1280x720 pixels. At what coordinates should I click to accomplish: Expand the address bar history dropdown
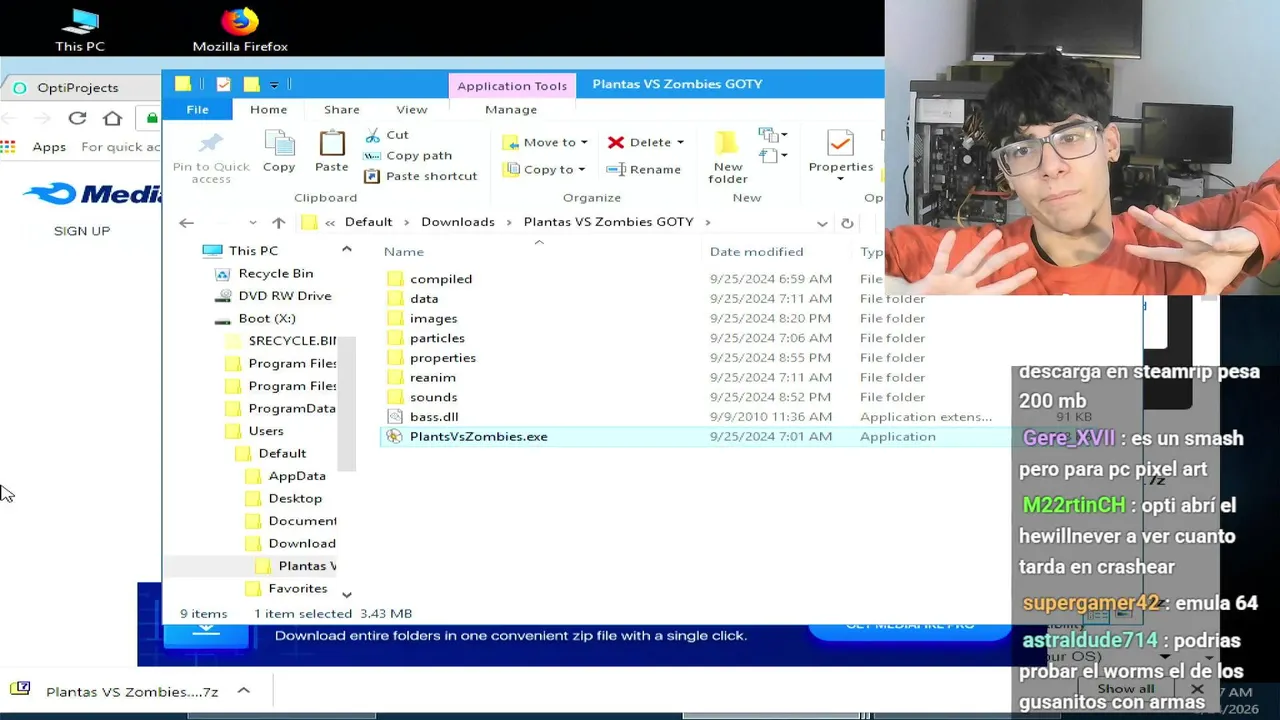tap(822, 223)
